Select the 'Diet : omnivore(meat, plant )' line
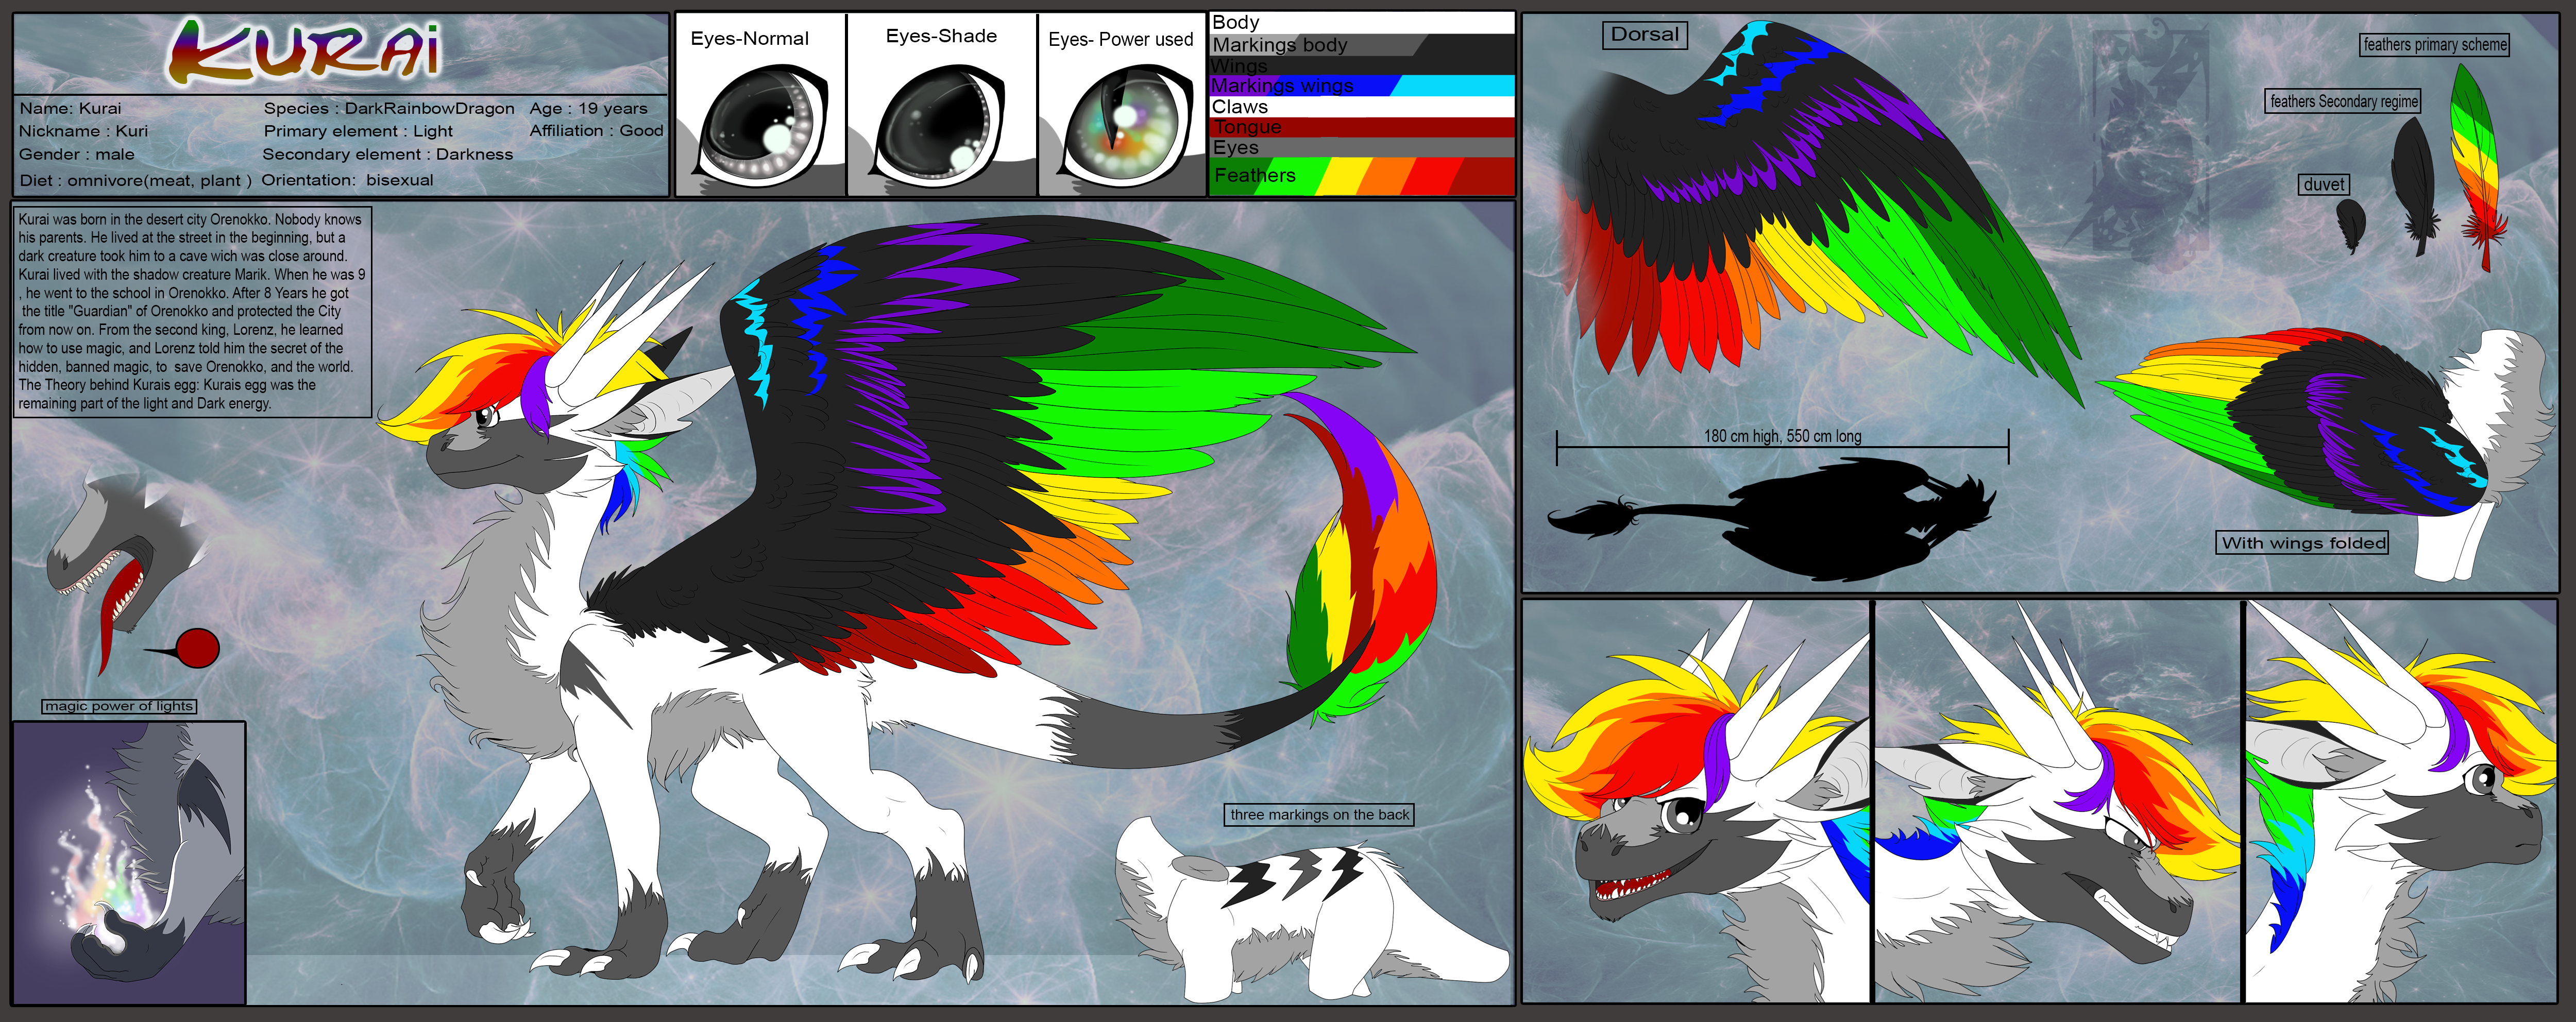Viewport: 2576px width, 1022px height. pos(135,180)
